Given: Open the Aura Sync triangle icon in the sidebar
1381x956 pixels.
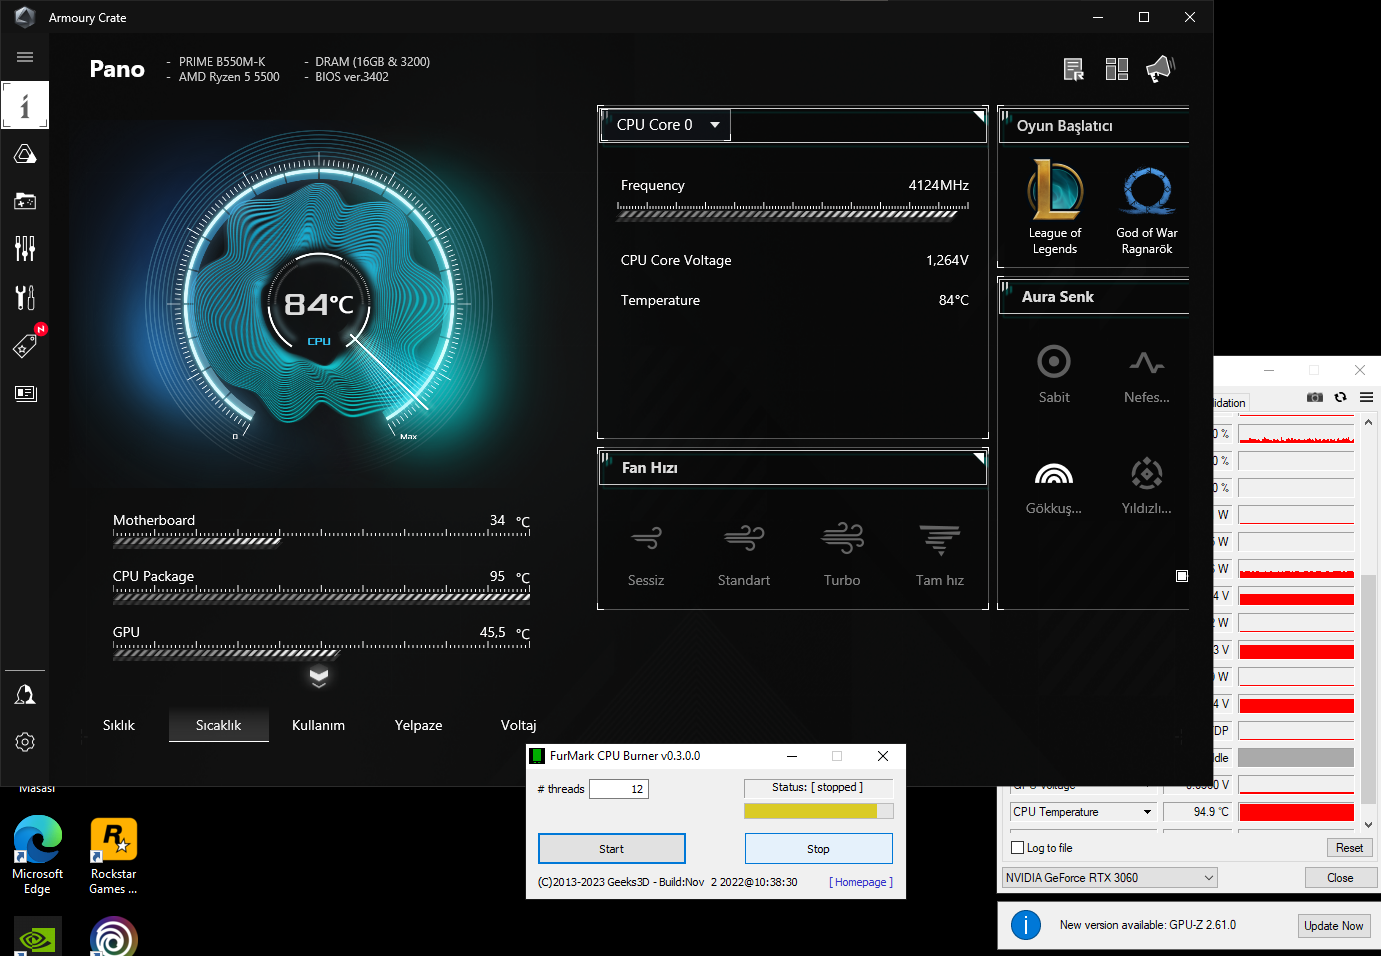Looking at the screenshot, I should pyautogui.click(x=25, y=154).
